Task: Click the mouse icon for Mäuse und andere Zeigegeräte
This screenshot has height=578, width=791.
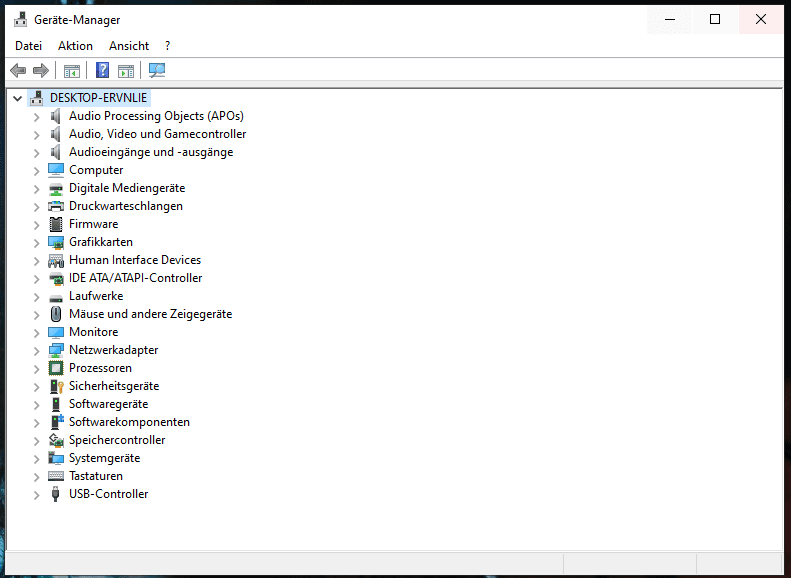Action: pyautogui.click(x=56, y=314)
